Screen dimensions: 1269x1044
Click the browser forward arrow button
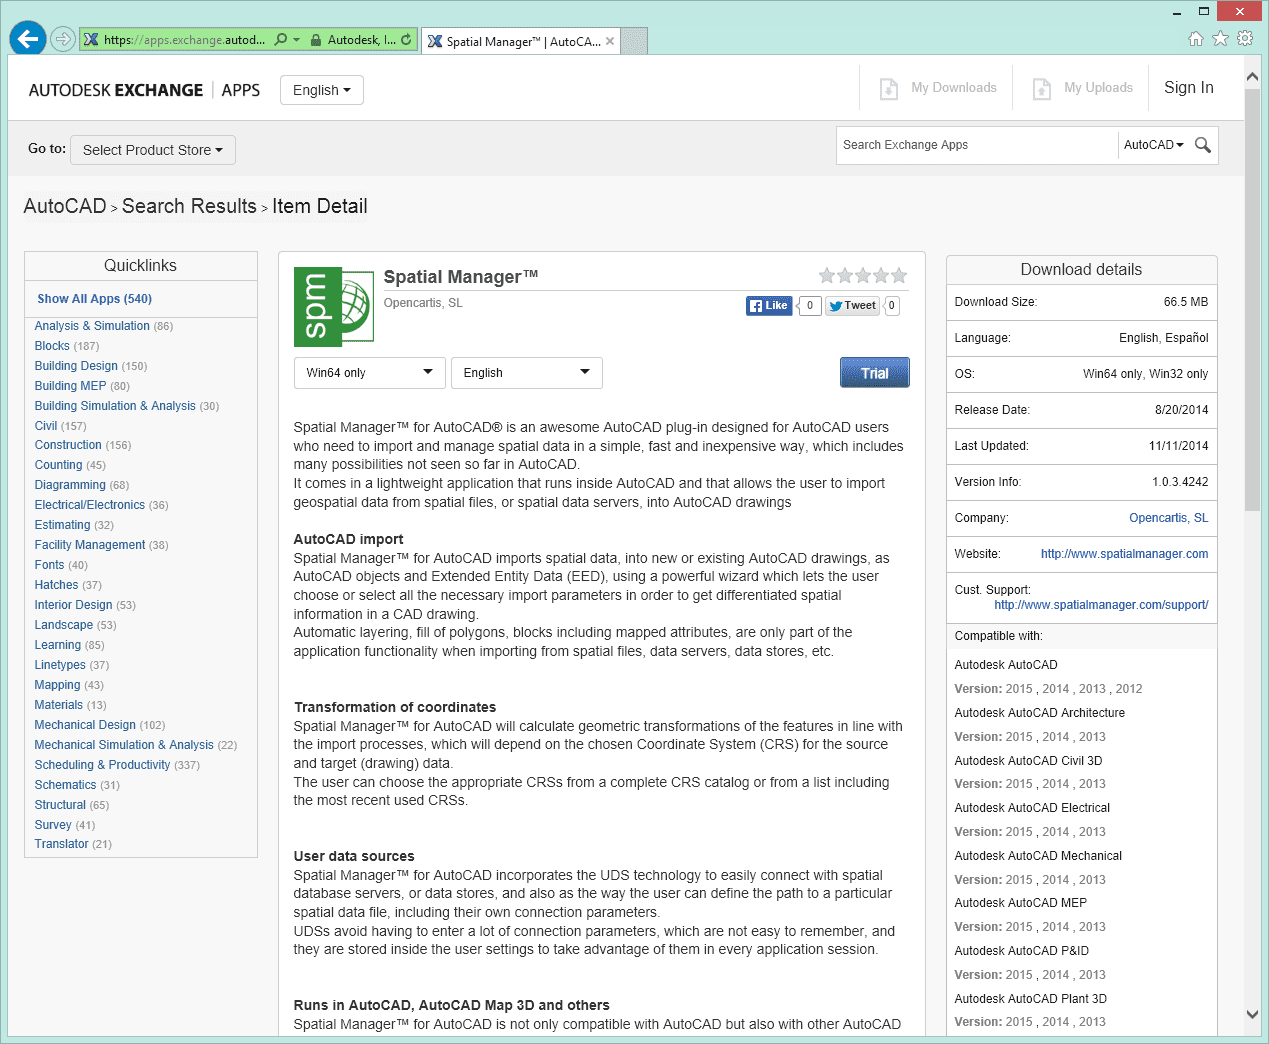pyautogui.click(x=63, y=39)
